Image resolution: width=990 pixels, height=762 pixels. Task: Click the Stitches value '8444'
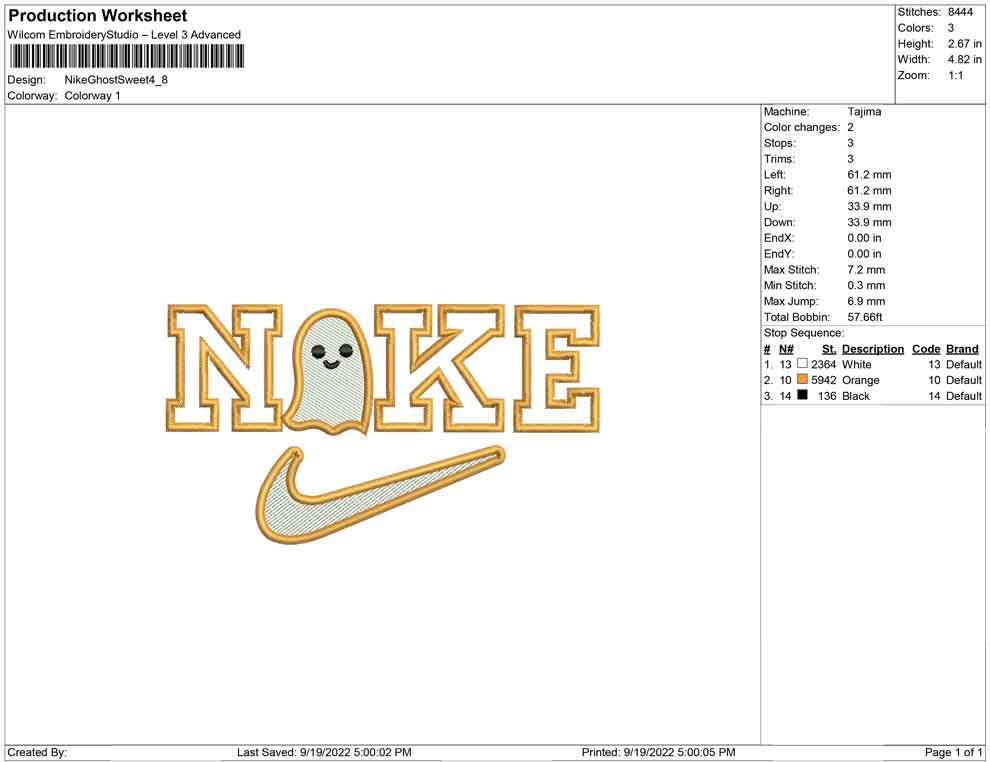(960, 12)
